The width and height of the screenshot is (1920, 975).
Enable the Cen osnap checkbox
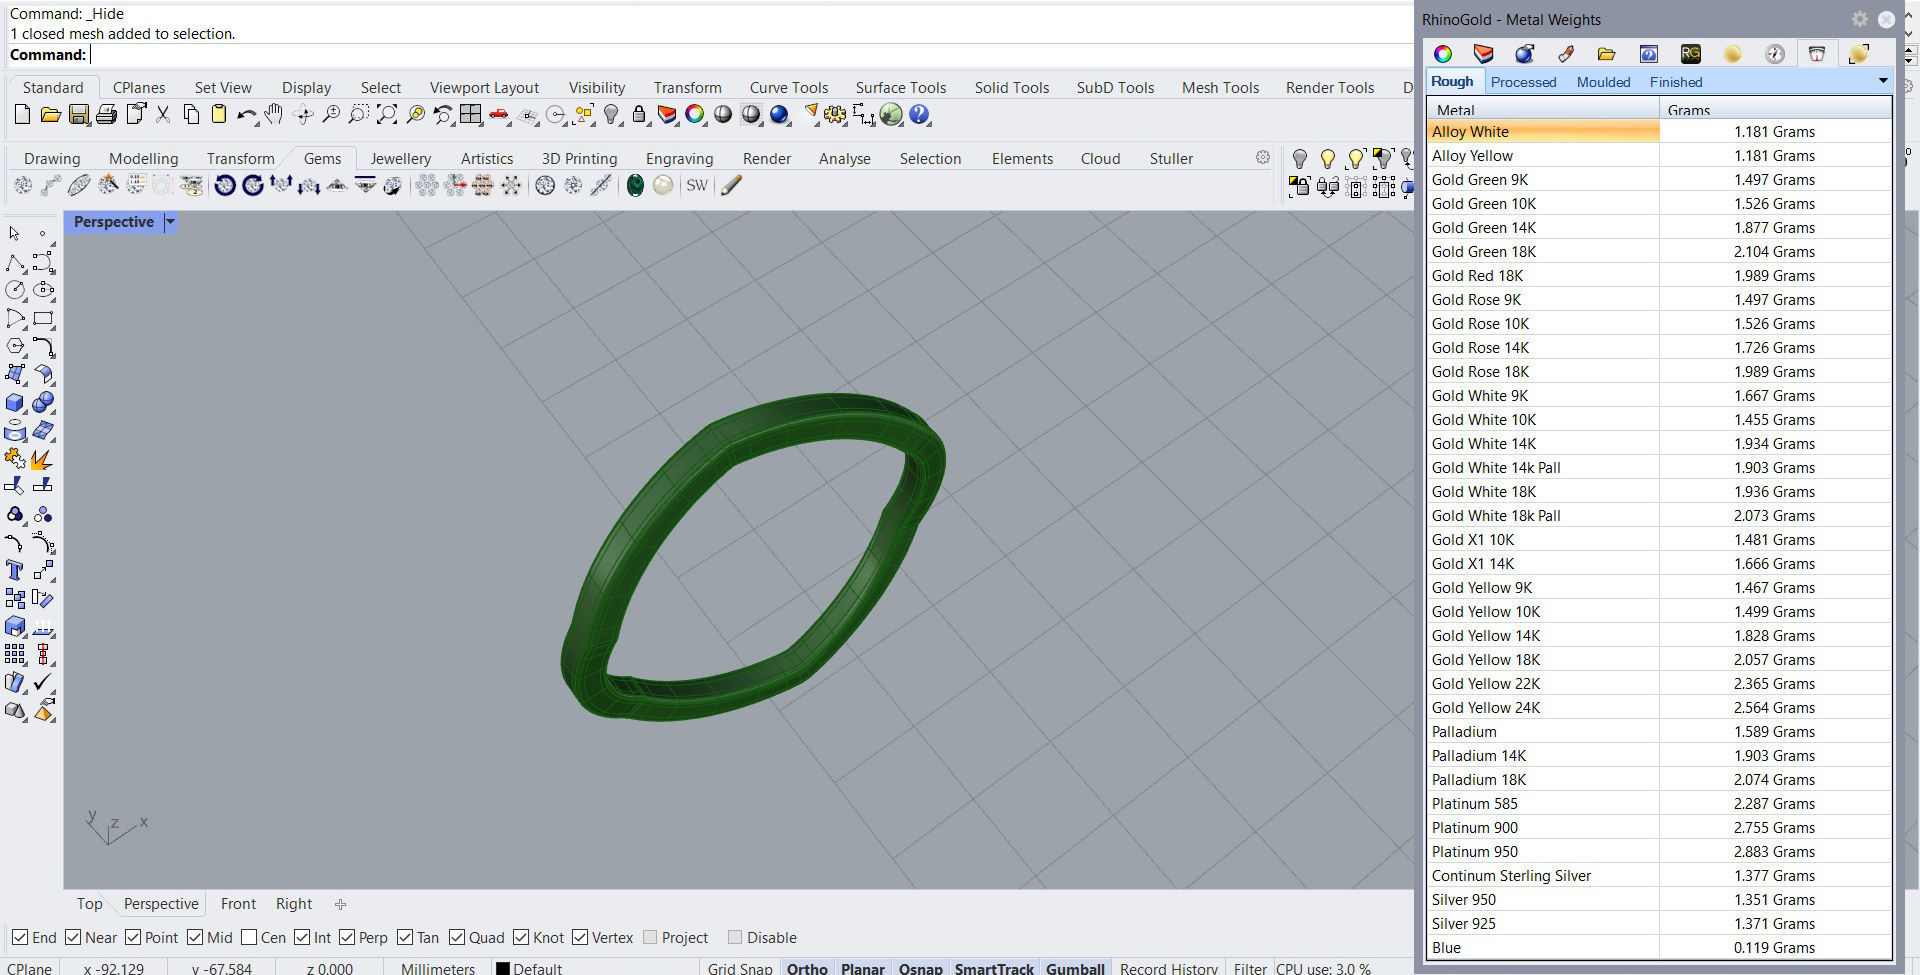pos(249,937)
